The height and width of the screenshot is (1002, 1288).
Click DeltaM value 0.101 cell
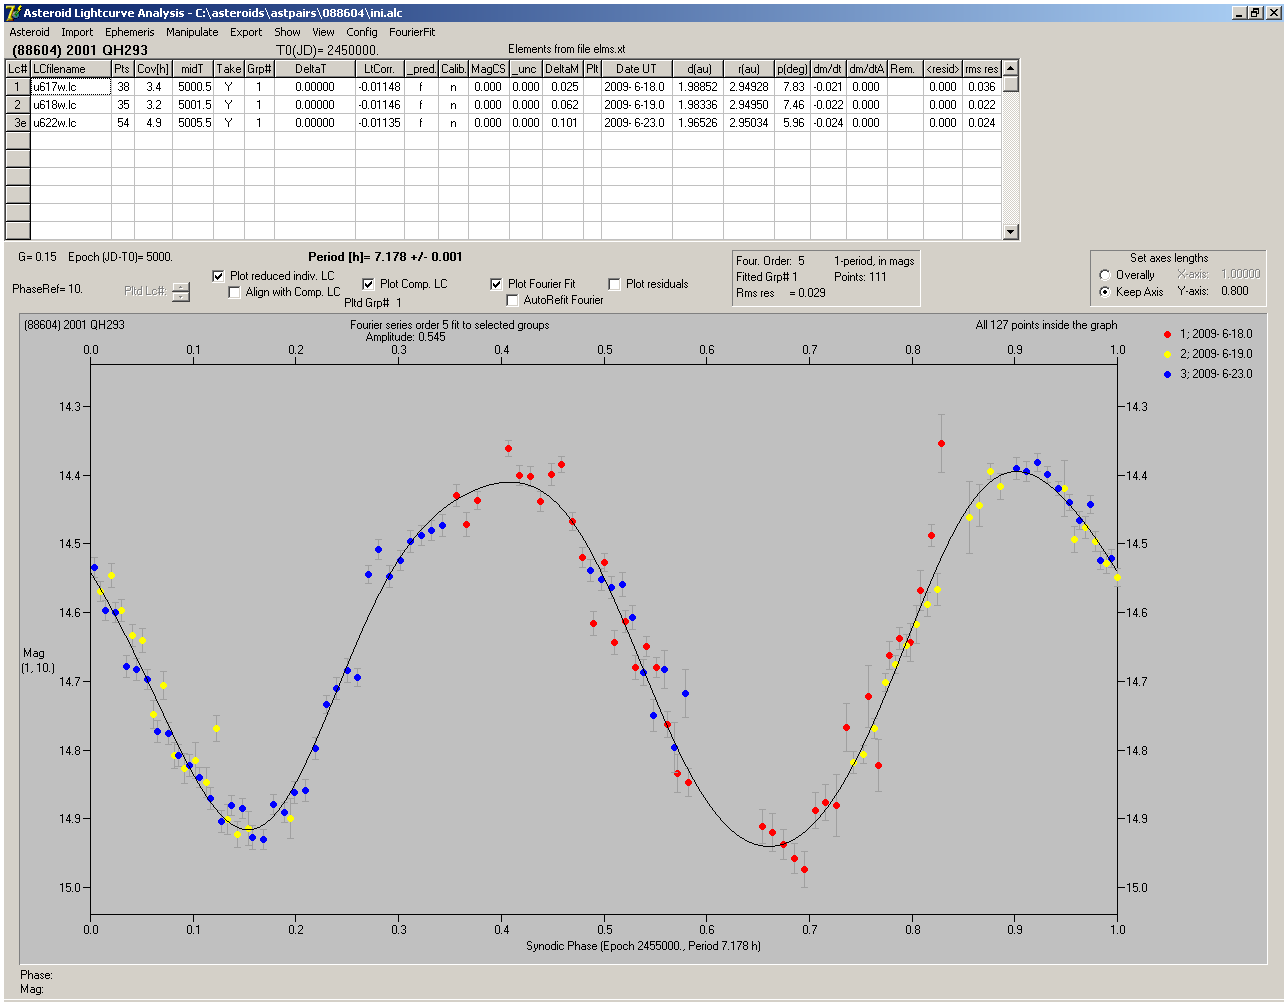coord(563,122)
